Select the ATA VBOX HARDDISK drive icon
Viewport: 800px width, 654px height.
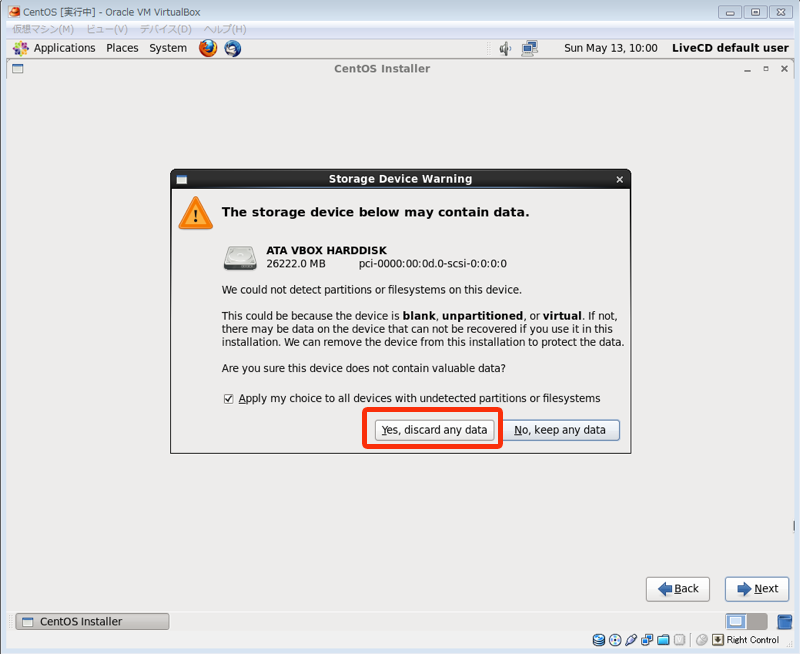click(240, 258)
